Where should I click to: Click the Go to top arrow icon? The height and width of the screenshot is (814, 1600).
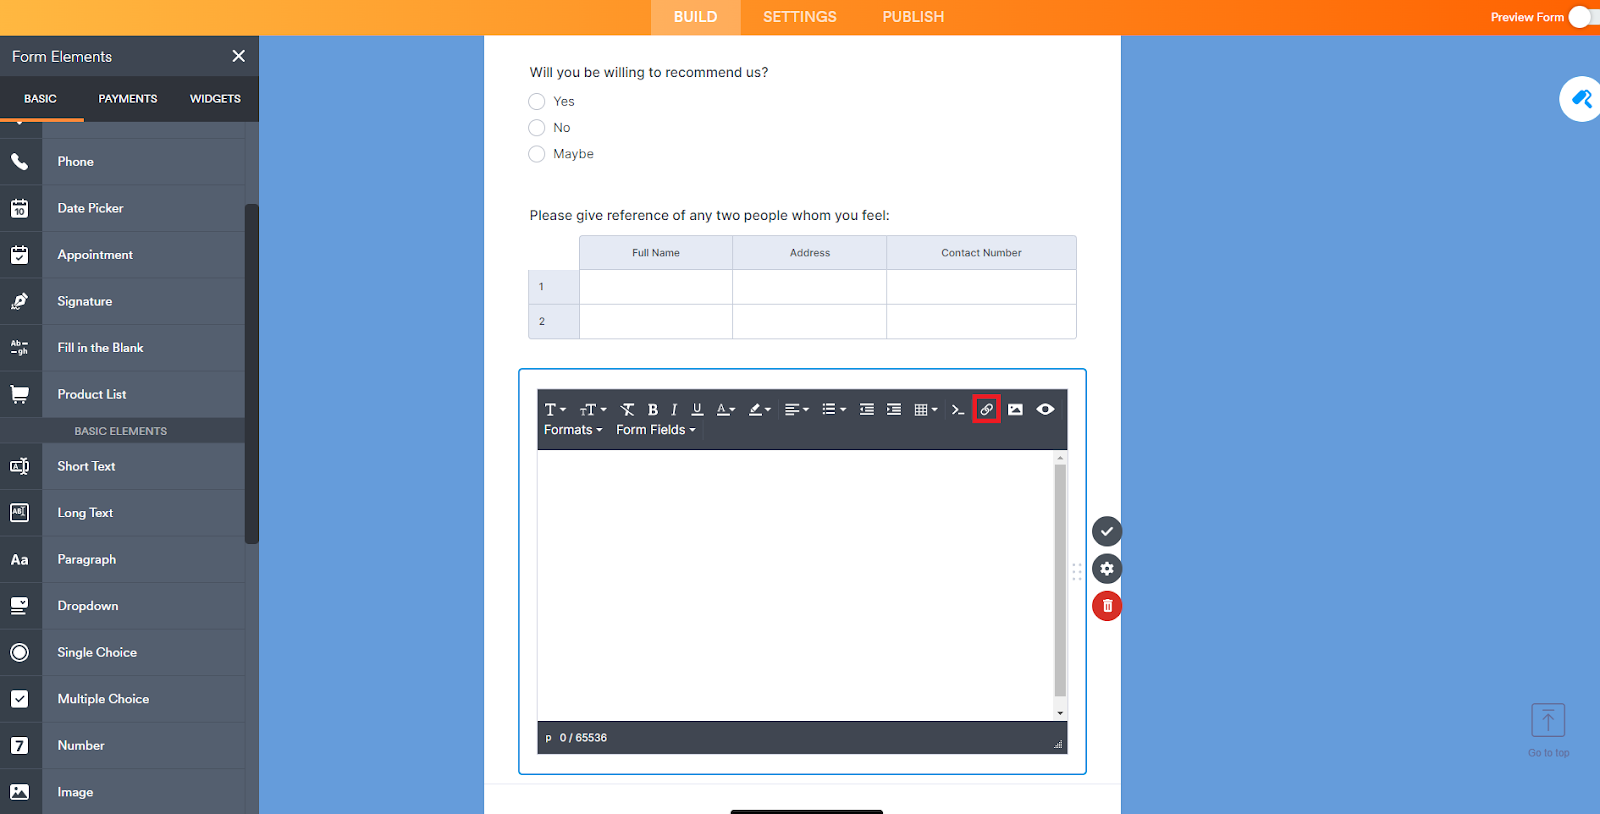pyautogui.click(x=1548, y=720)
